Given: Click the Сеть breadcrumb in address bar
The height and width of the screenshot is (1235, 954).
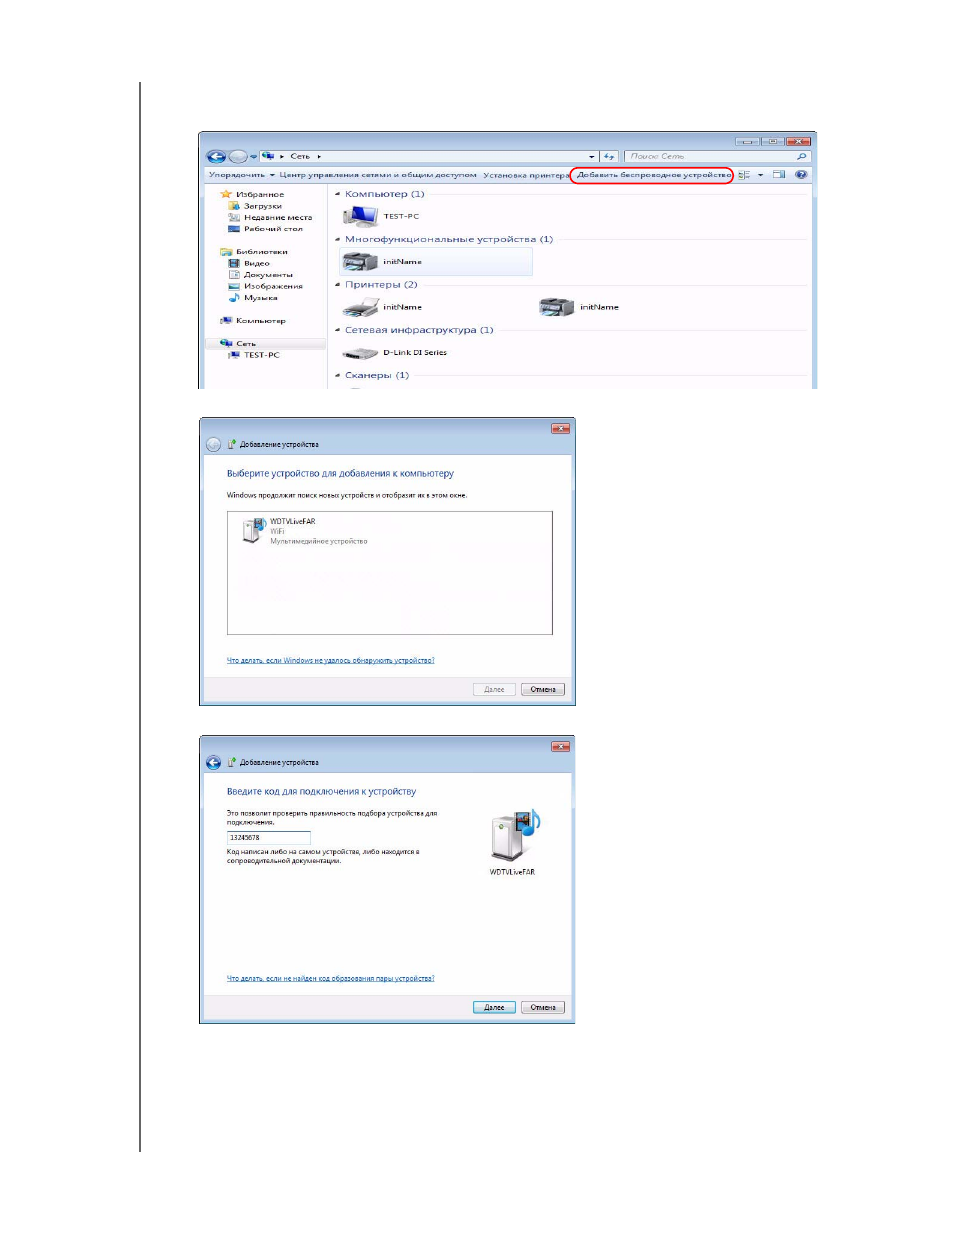Looking at the screenshot, I should (x=300, y=157).
